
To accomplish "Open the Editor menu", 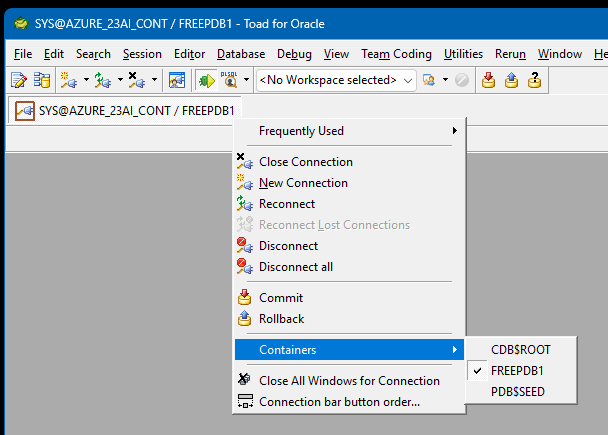I will pos(189,54).
